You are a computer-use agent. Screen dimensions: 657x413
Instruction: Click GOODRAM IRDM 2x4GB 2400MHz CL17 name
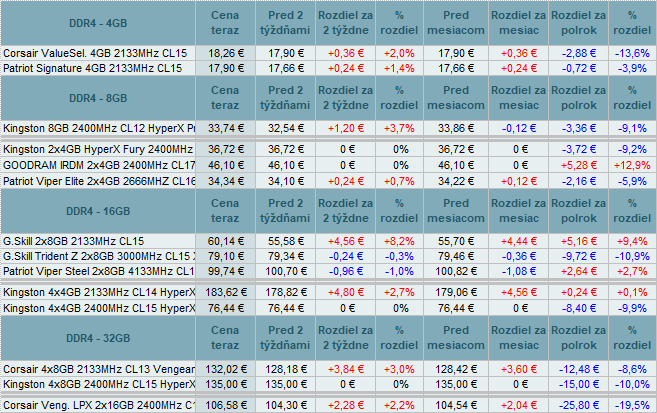(99, 165)
